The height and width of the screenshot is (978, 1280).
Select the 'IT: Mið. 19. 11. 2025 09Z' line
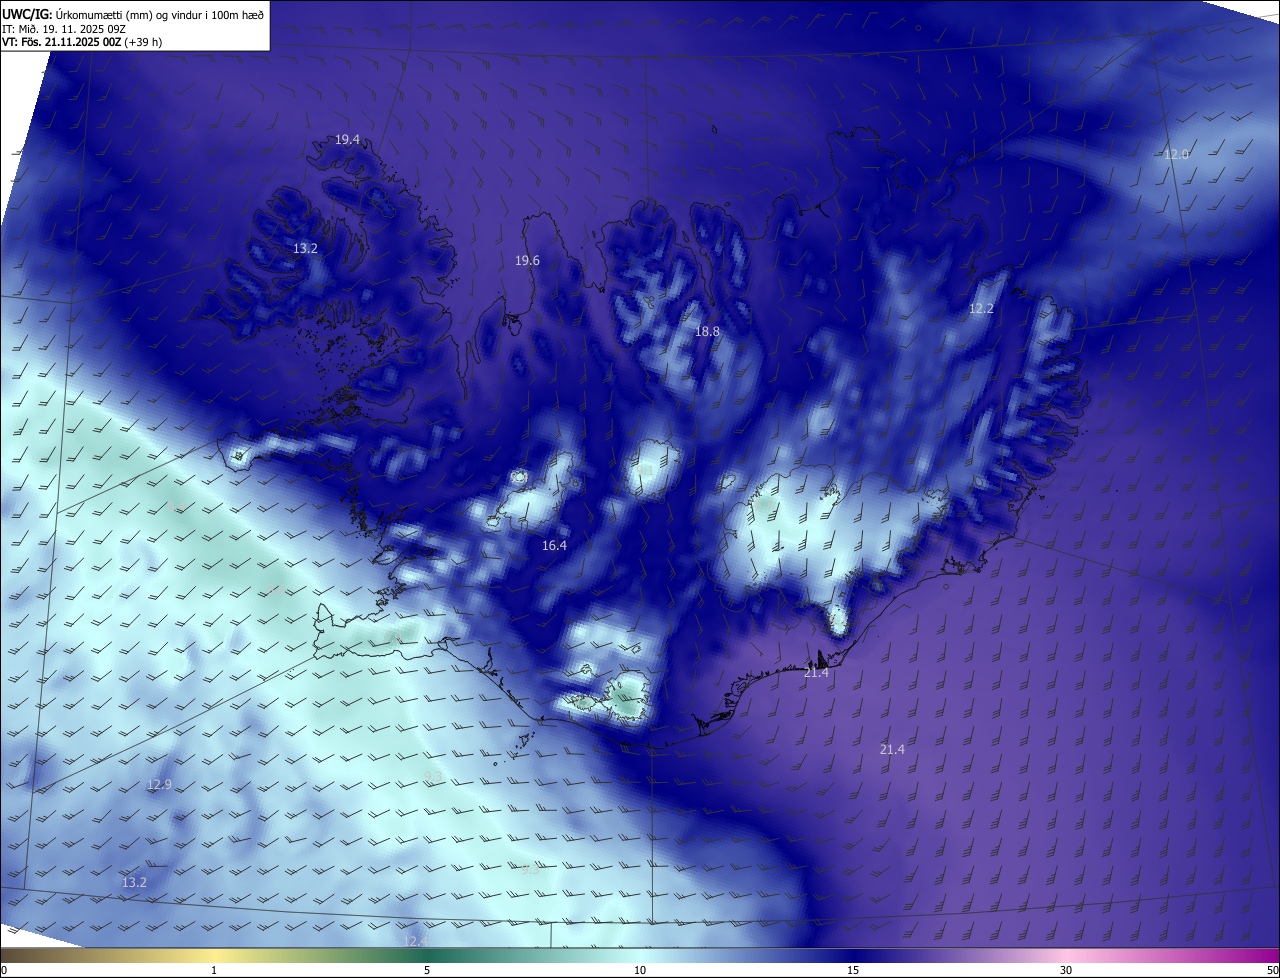click(64, 29)
